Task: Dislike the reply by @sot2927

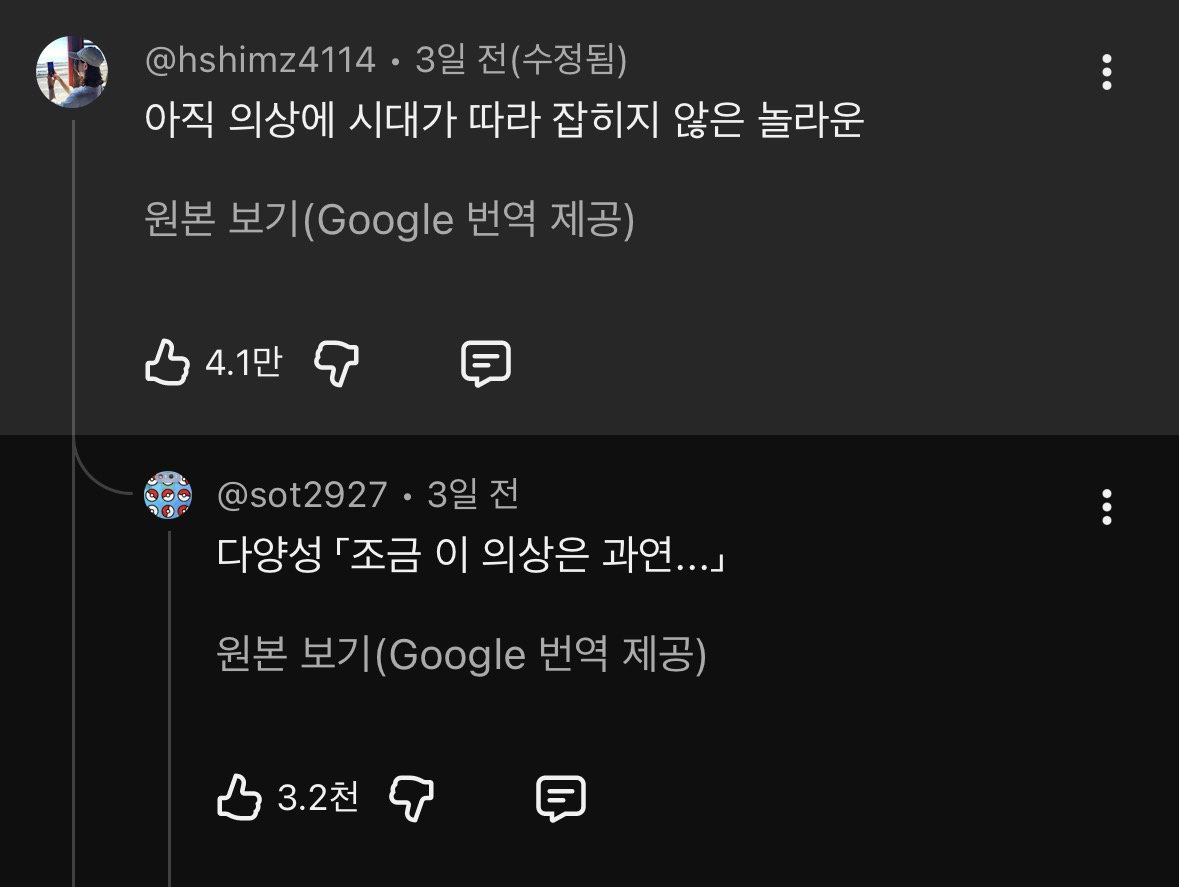Action: (411, 798)
